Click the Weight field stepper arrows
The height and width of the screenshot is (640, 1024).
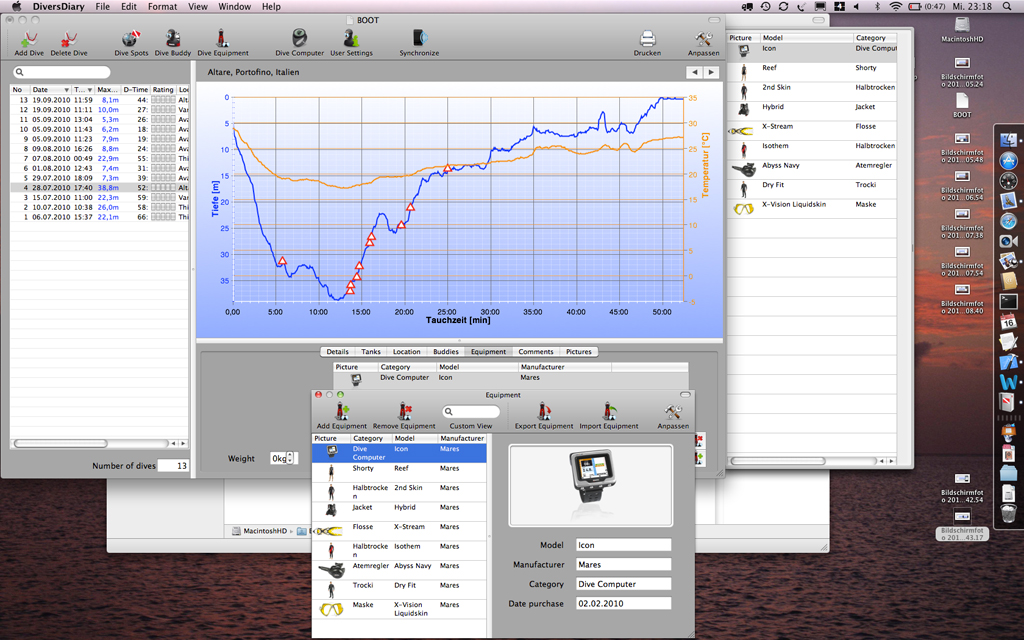(291, 458)
